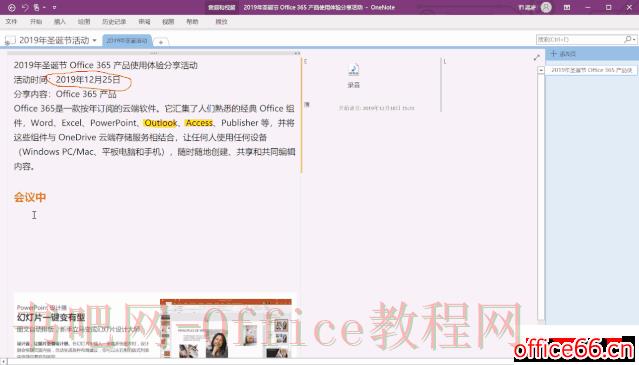This screenshot has width=639, height=365.
Task: Click the account avatar icon
Action: tap(546, 7)
